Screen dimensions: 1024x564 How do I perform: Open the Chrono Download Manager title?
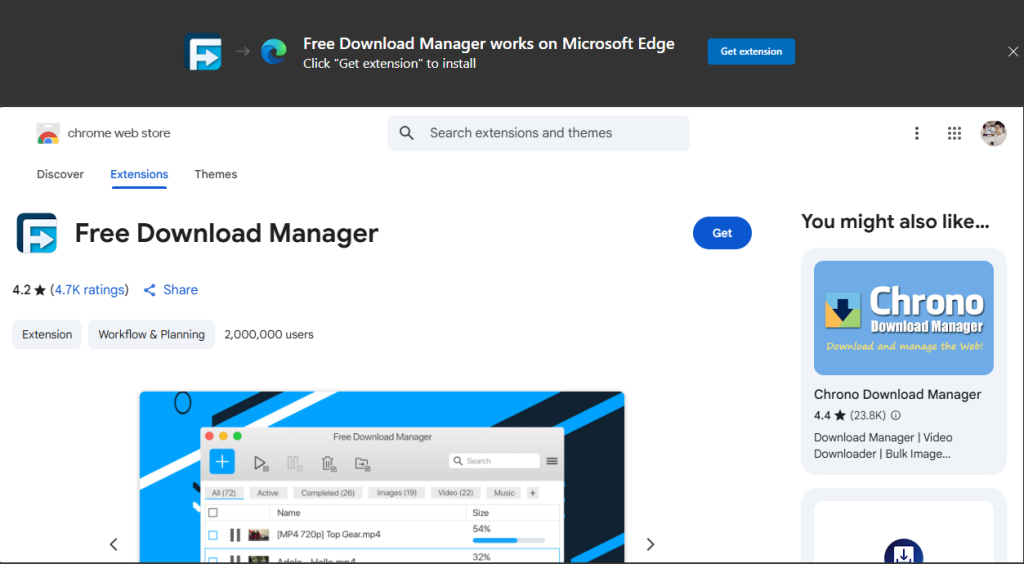pos(897,394)
